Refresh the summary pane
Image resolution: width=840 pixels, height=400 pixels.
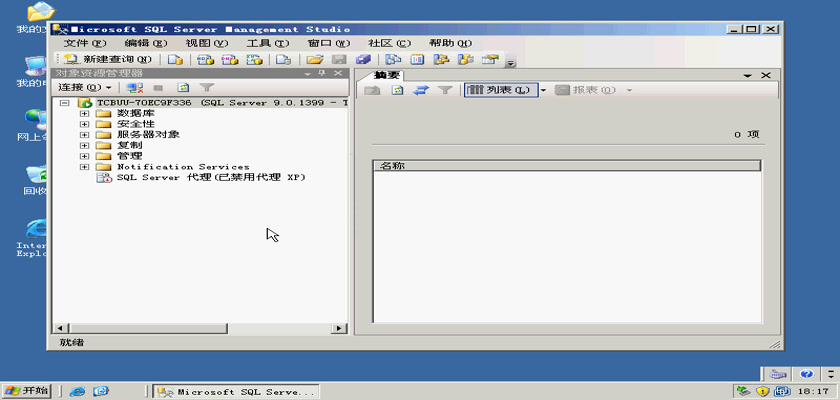click(x=397, y=90)
